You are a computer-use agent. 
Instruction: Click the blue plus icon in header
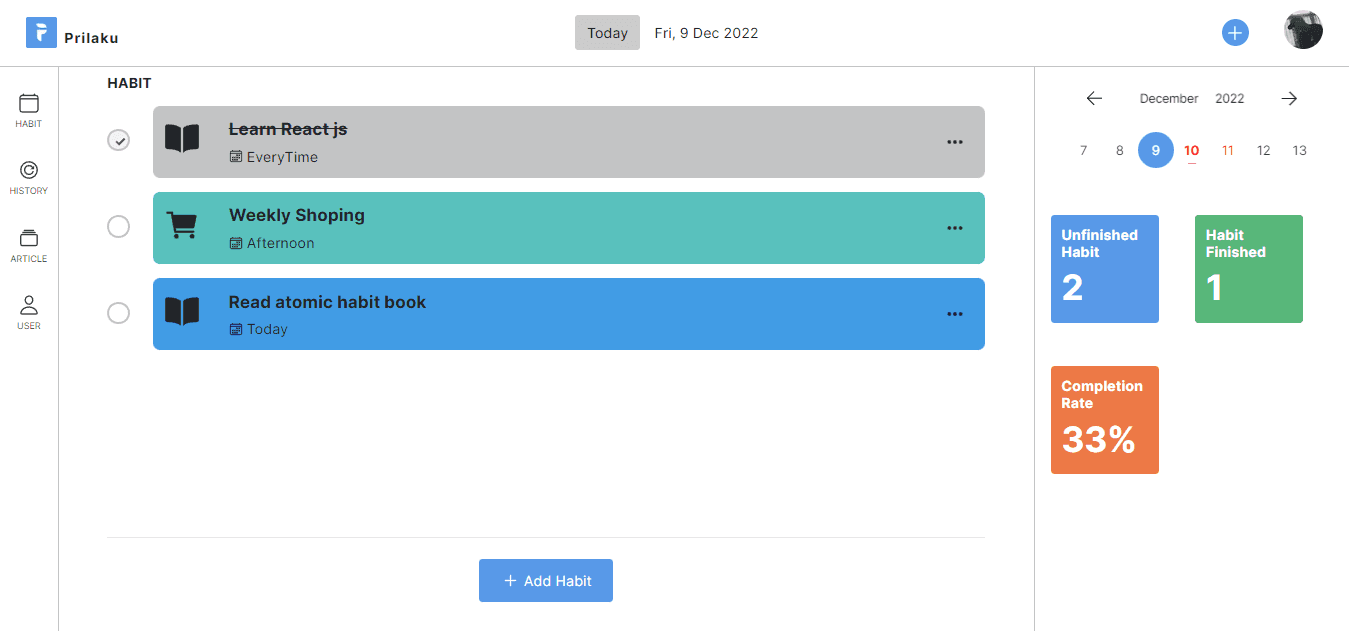tap(1235, 33)
